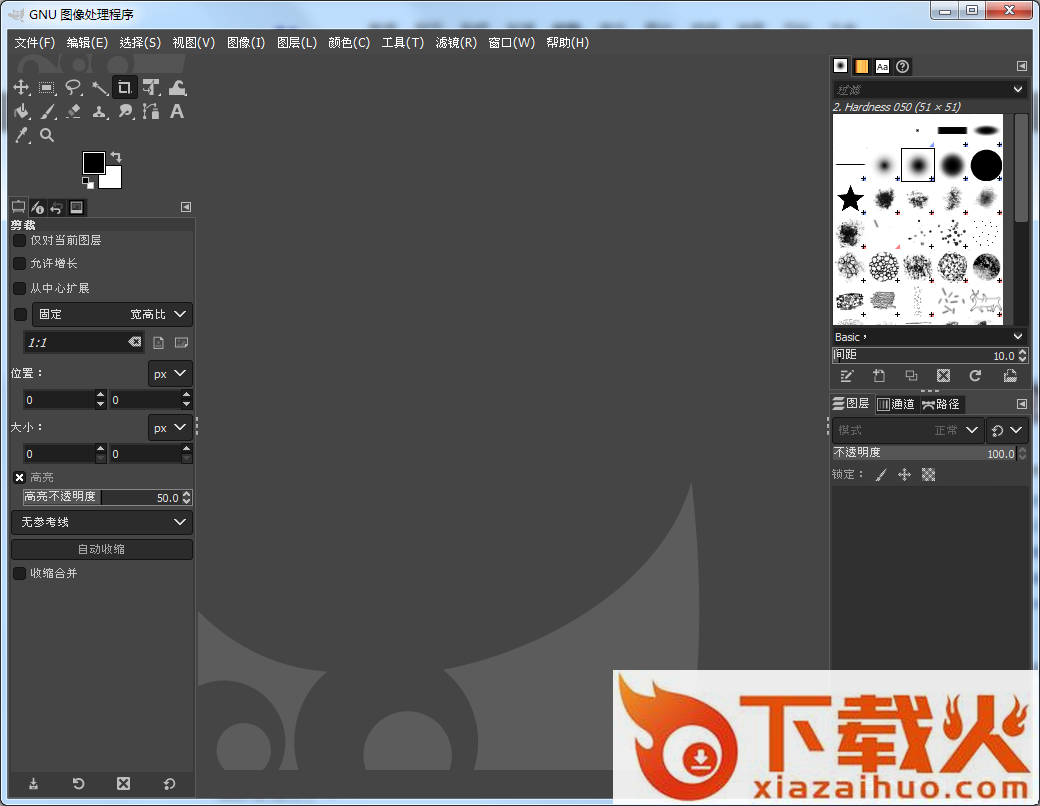
Task: Click the 自动收缩 button
Action: coord(102,549)
